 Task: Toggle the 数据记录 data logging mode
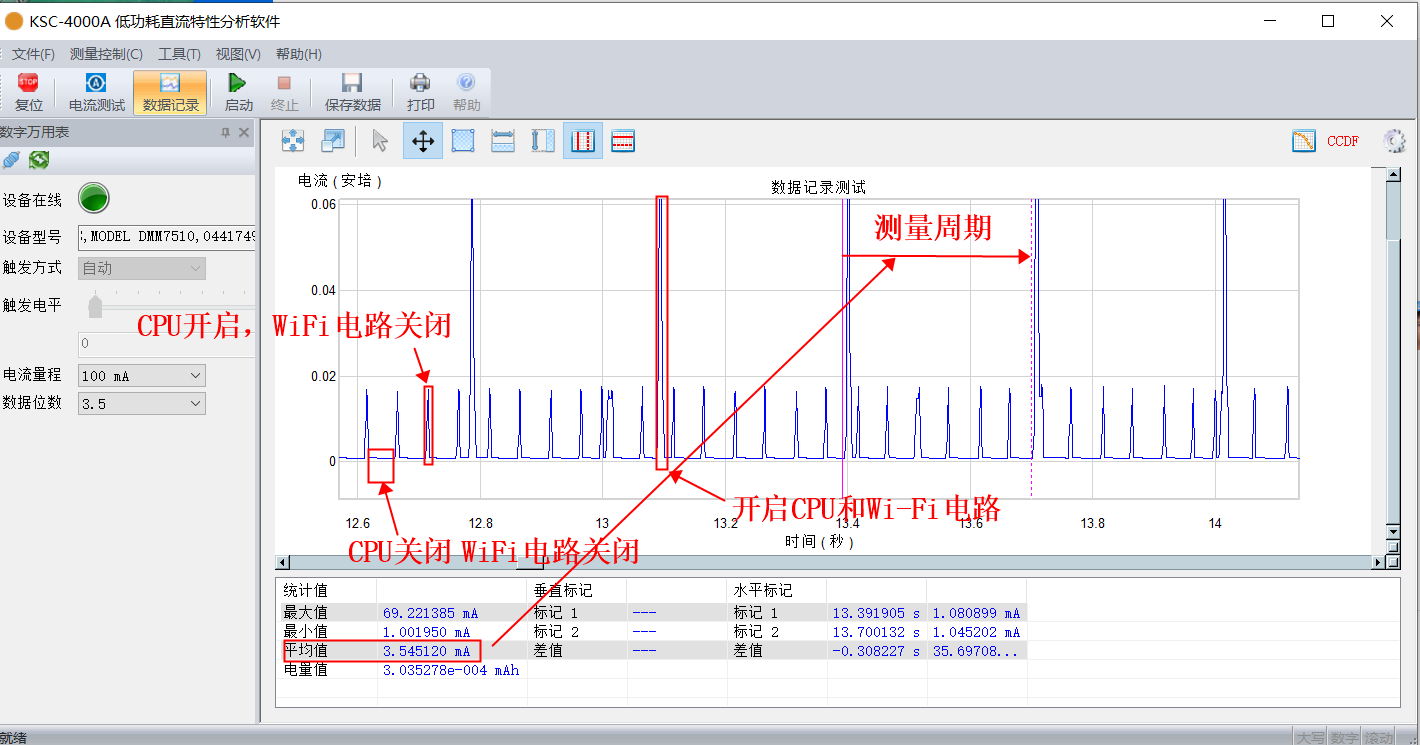coord(170,91)
